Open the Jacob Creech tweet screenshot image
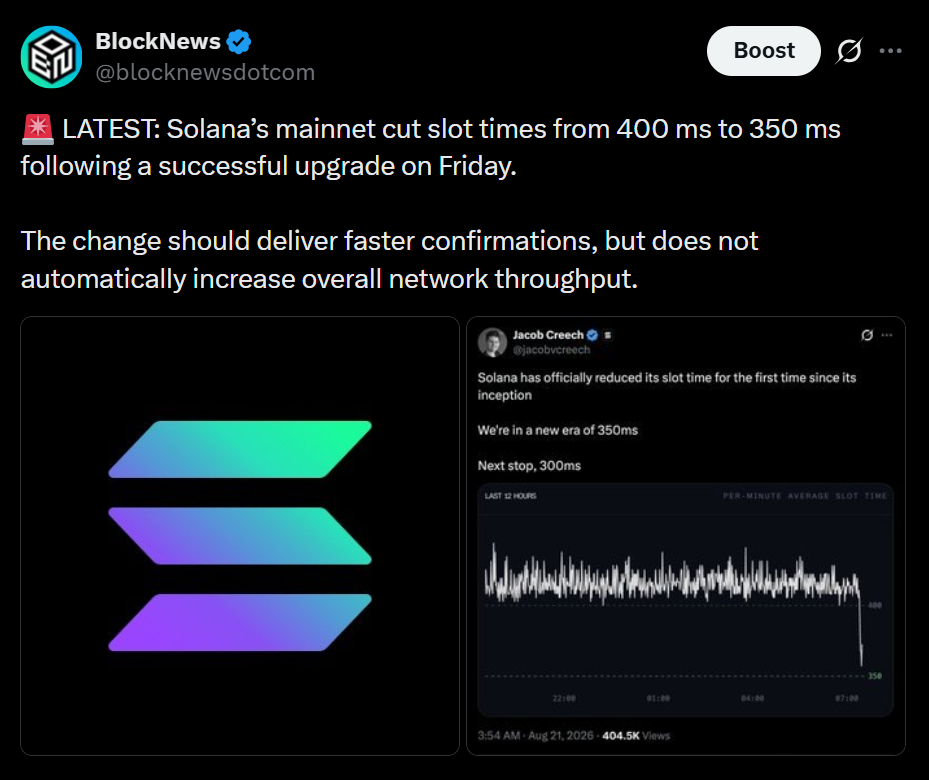Viewport: 929px width, 780px height. coord(686,536)
